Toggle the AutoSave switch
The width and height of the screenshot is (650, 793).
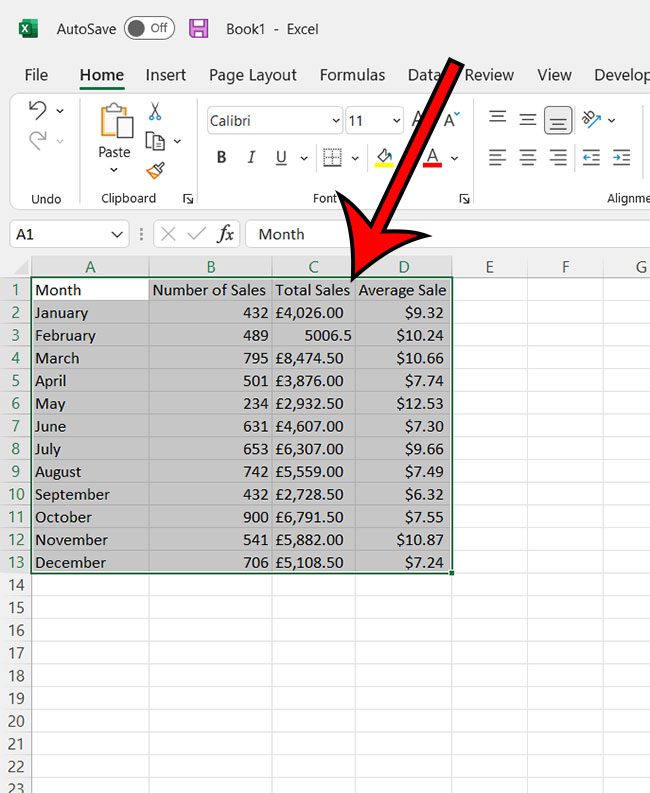(x=149, y=29)
